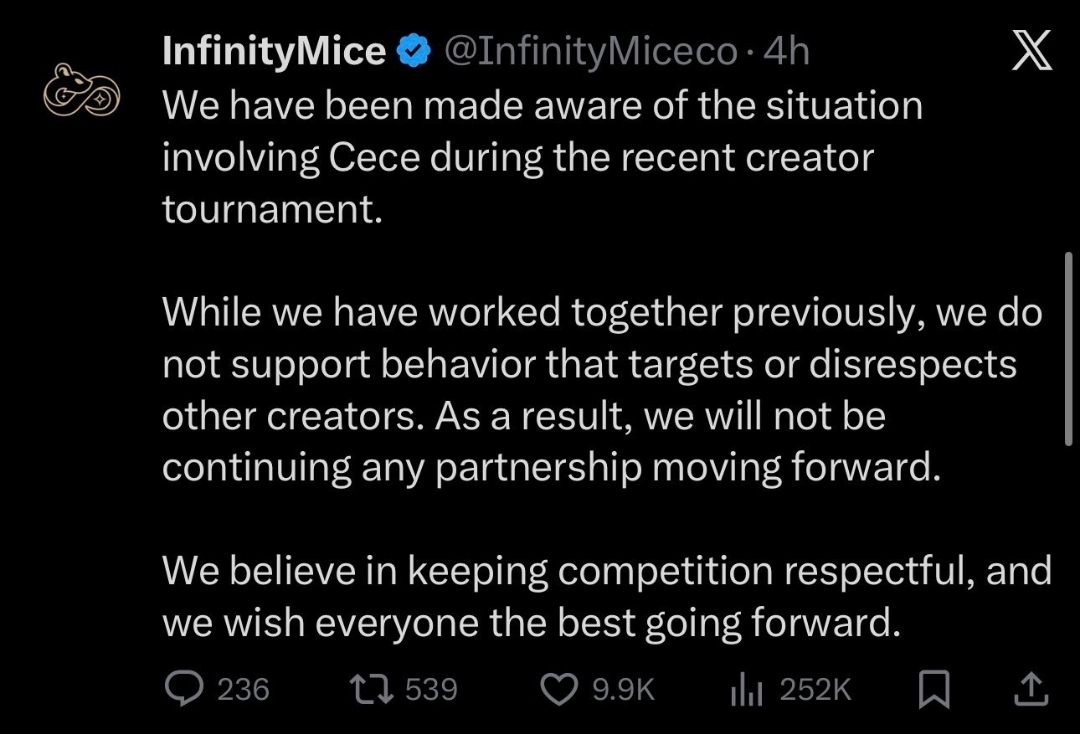Click the InfinityMice display name
The image size is (1080, 734).
click(273, 52)
